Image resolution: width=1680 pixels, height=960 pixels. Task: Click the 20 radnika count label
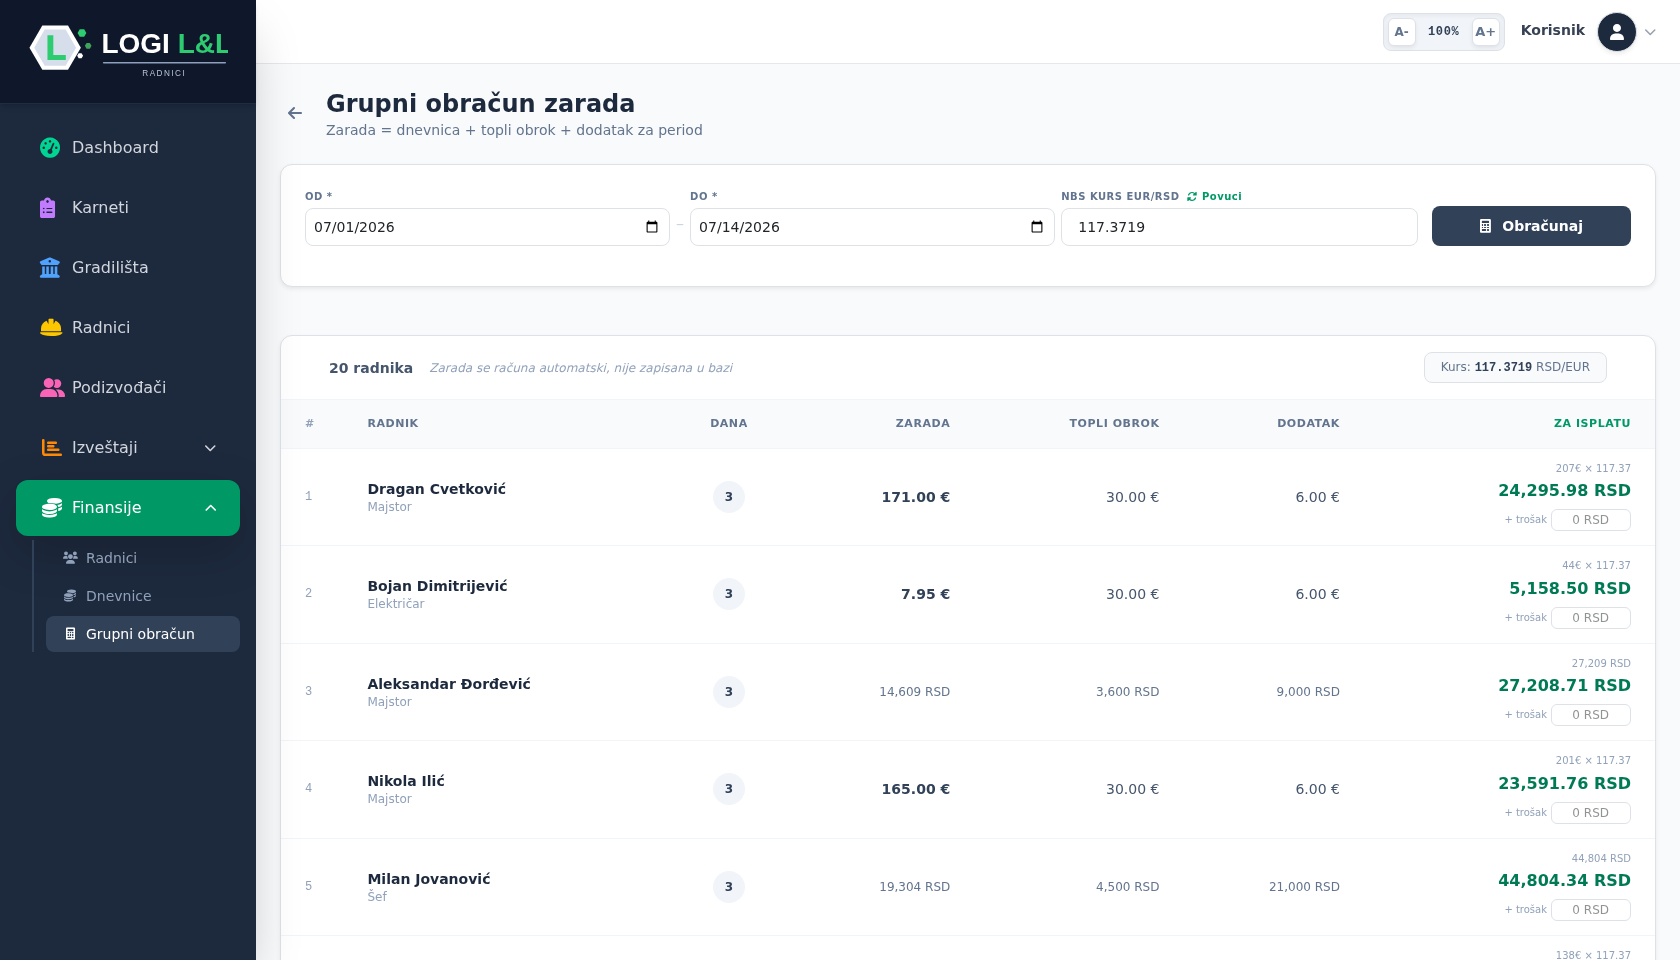[371, 368]
